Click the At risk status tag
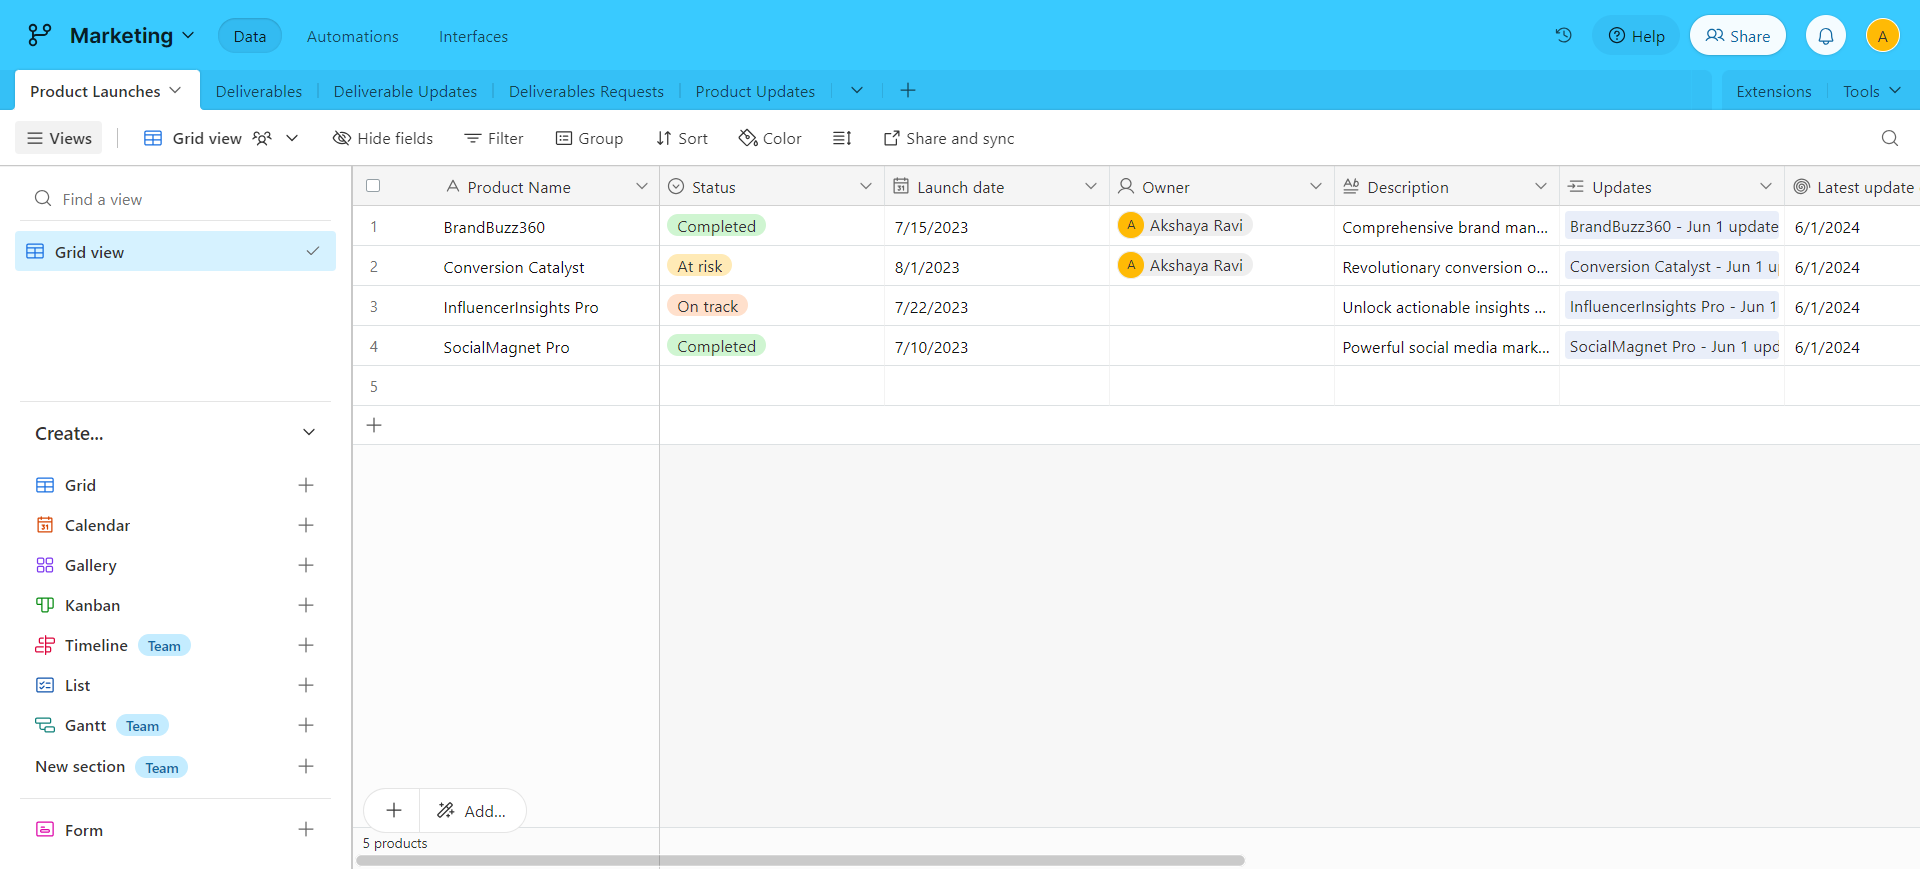The height and width of the screenshot is (869, 1920). click(x=699, y=266)
